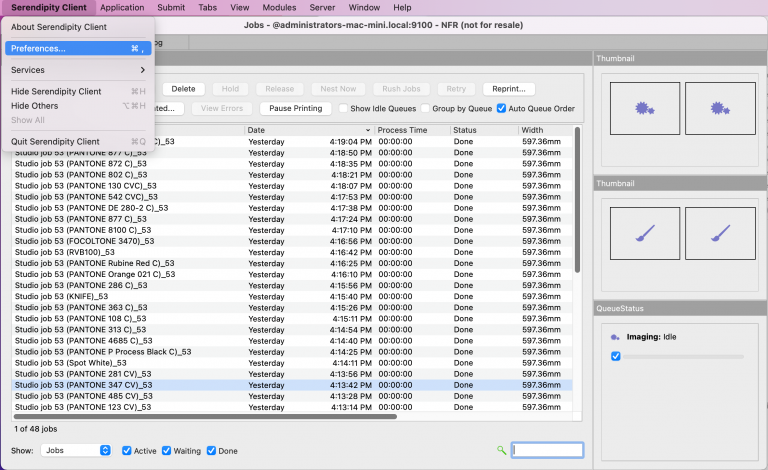The image size is (768, 470).
Task: Click the Status column header
Action: 484,130
